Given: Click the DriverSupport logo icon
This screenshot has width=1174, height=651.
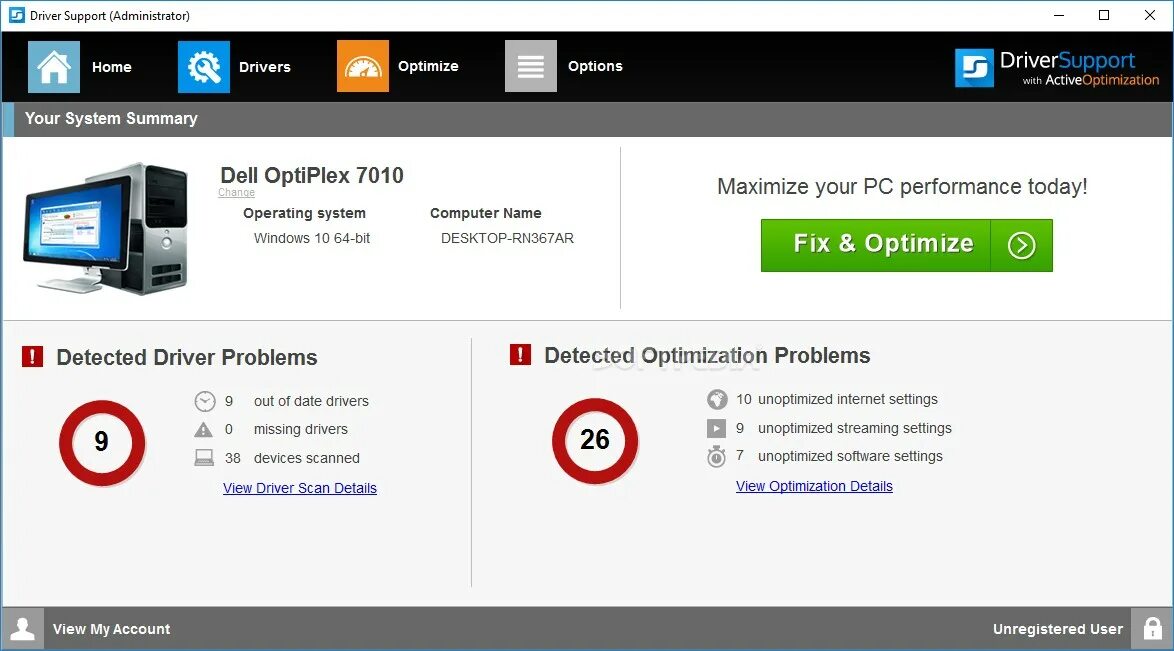Looking at the screenshot, I should tap(974, 68).
